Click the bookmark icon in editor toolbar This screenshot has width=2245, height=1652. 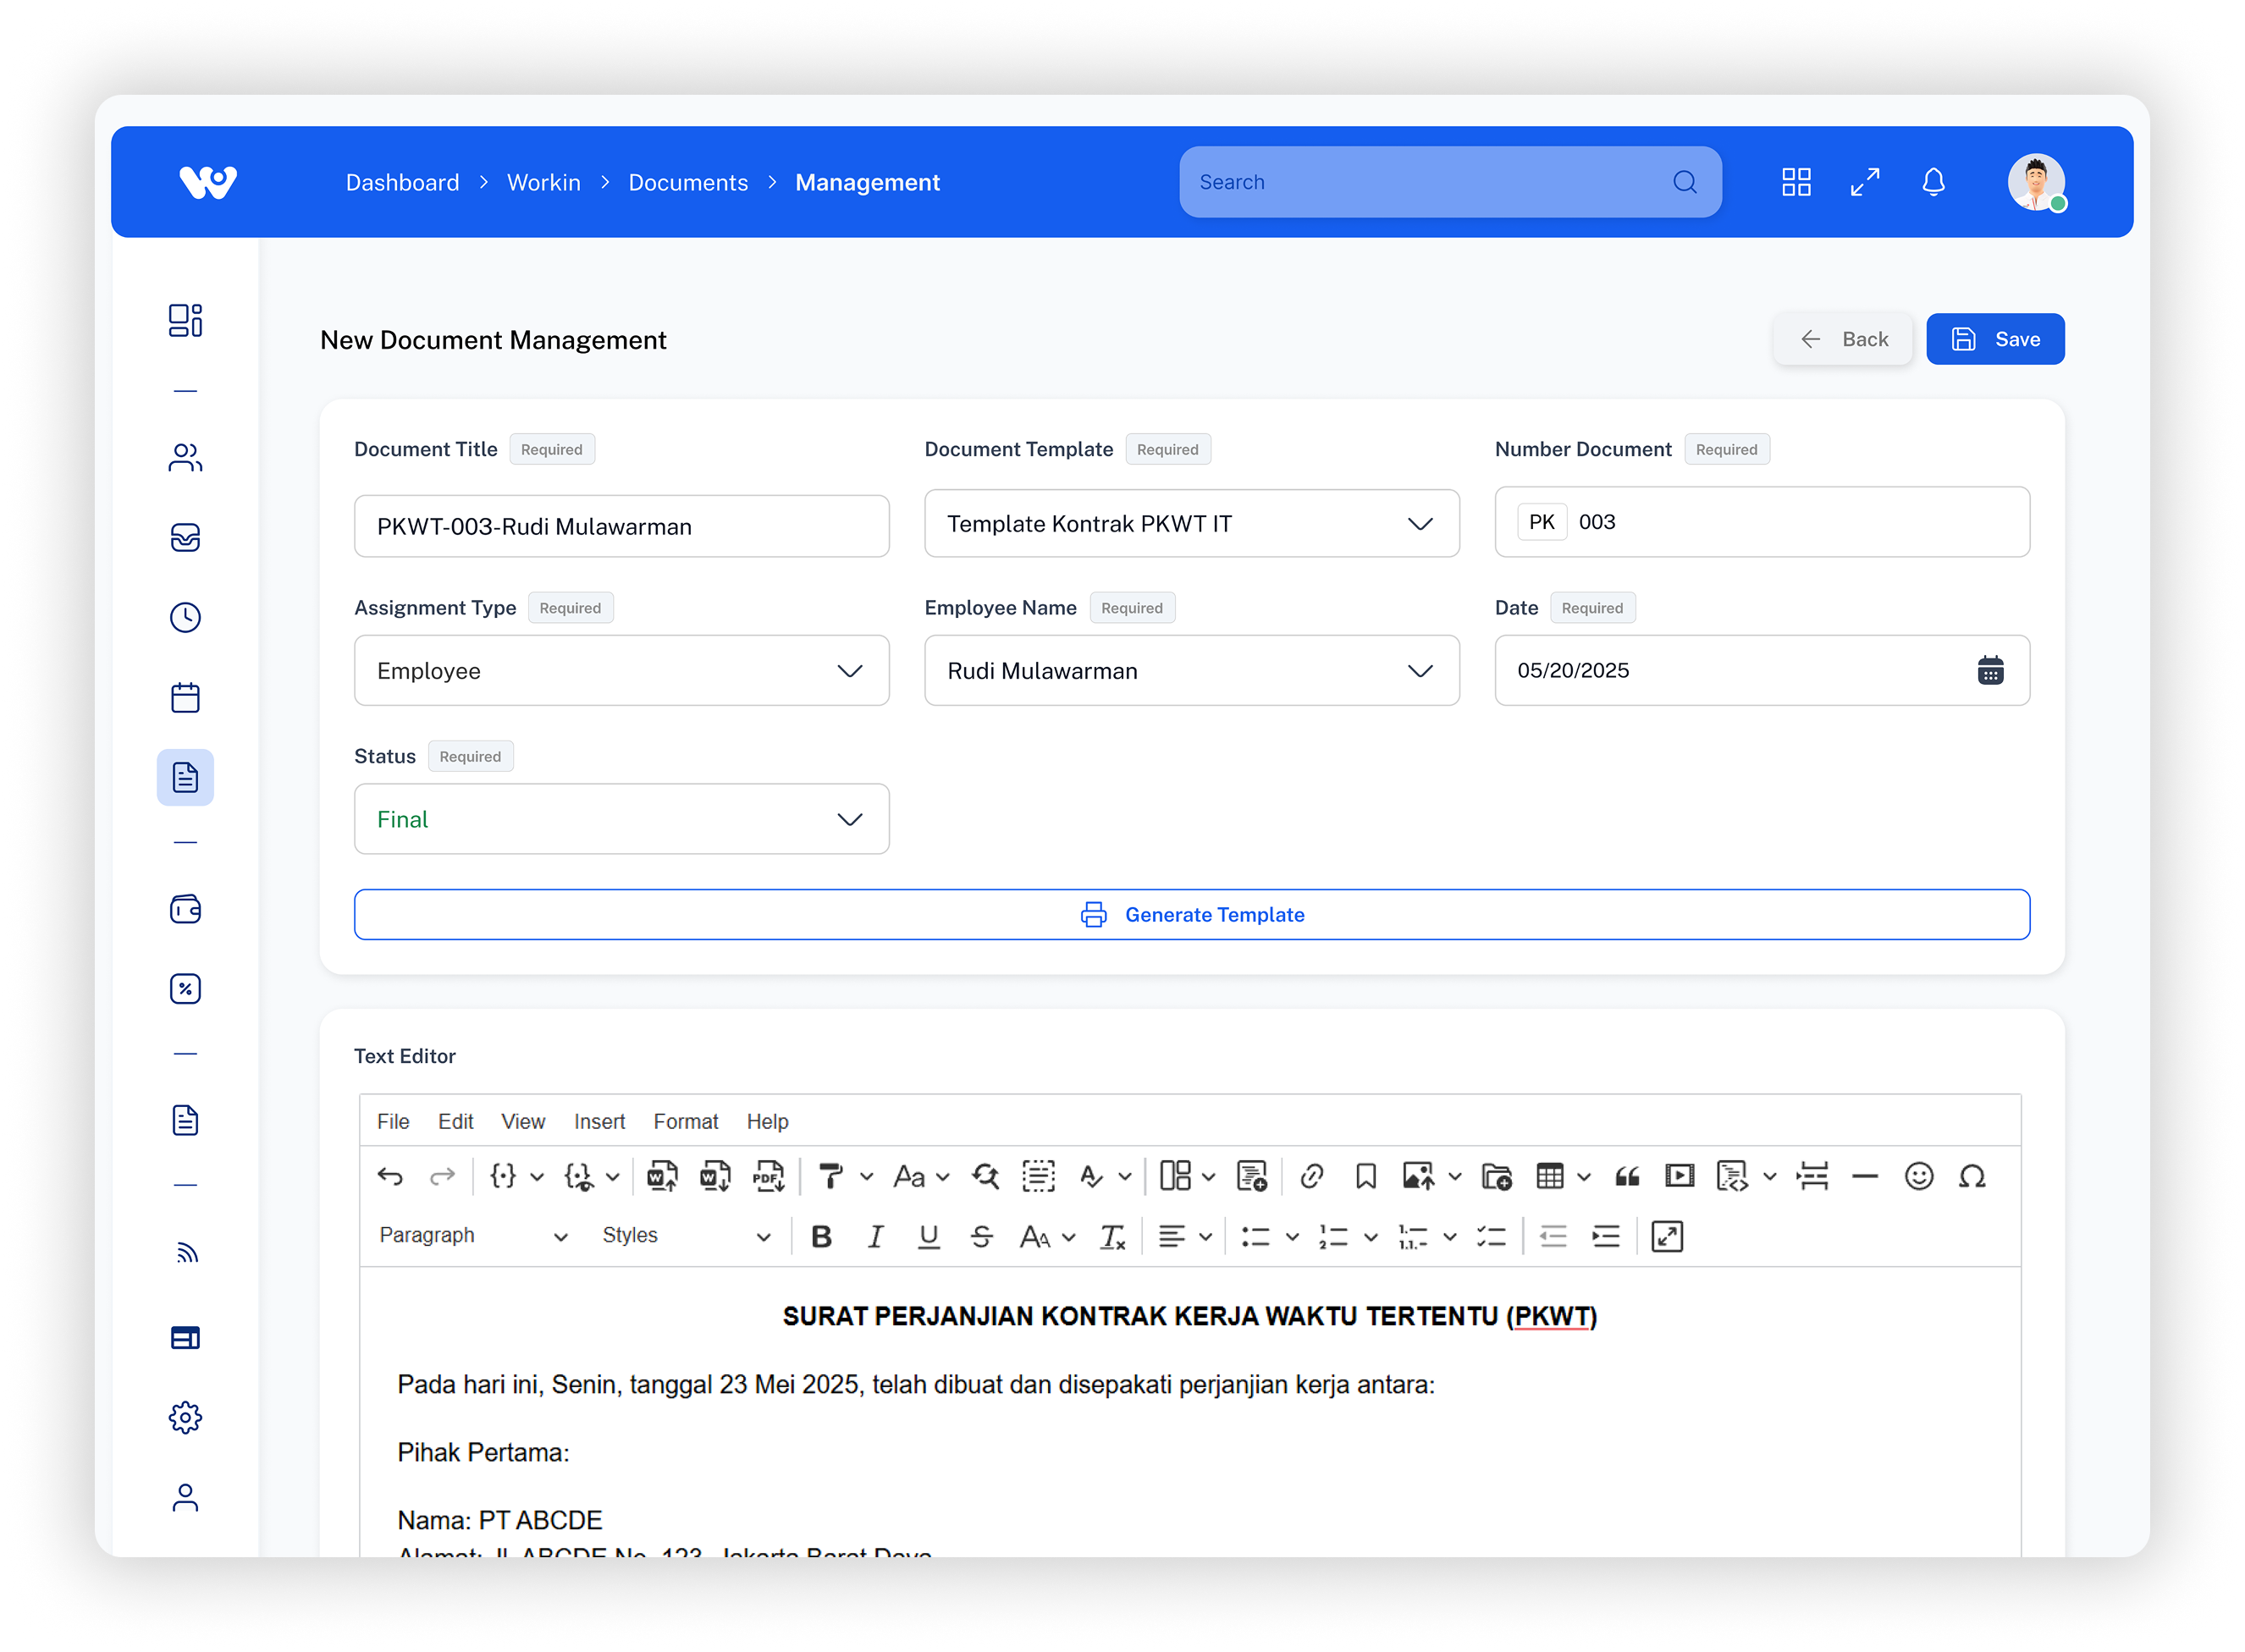(1365, 1176)
